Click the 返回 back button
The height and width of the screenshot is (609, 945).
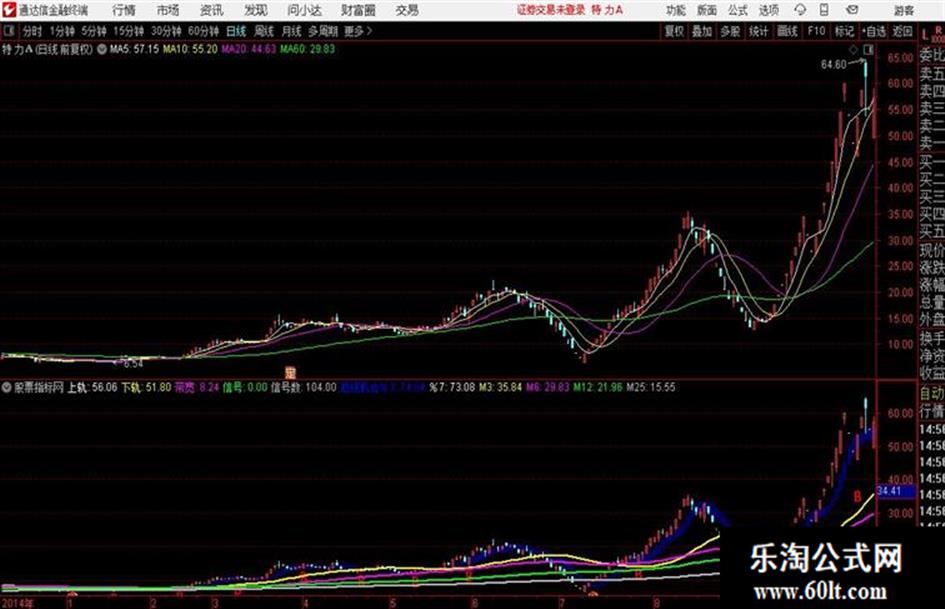coord(902,31)
